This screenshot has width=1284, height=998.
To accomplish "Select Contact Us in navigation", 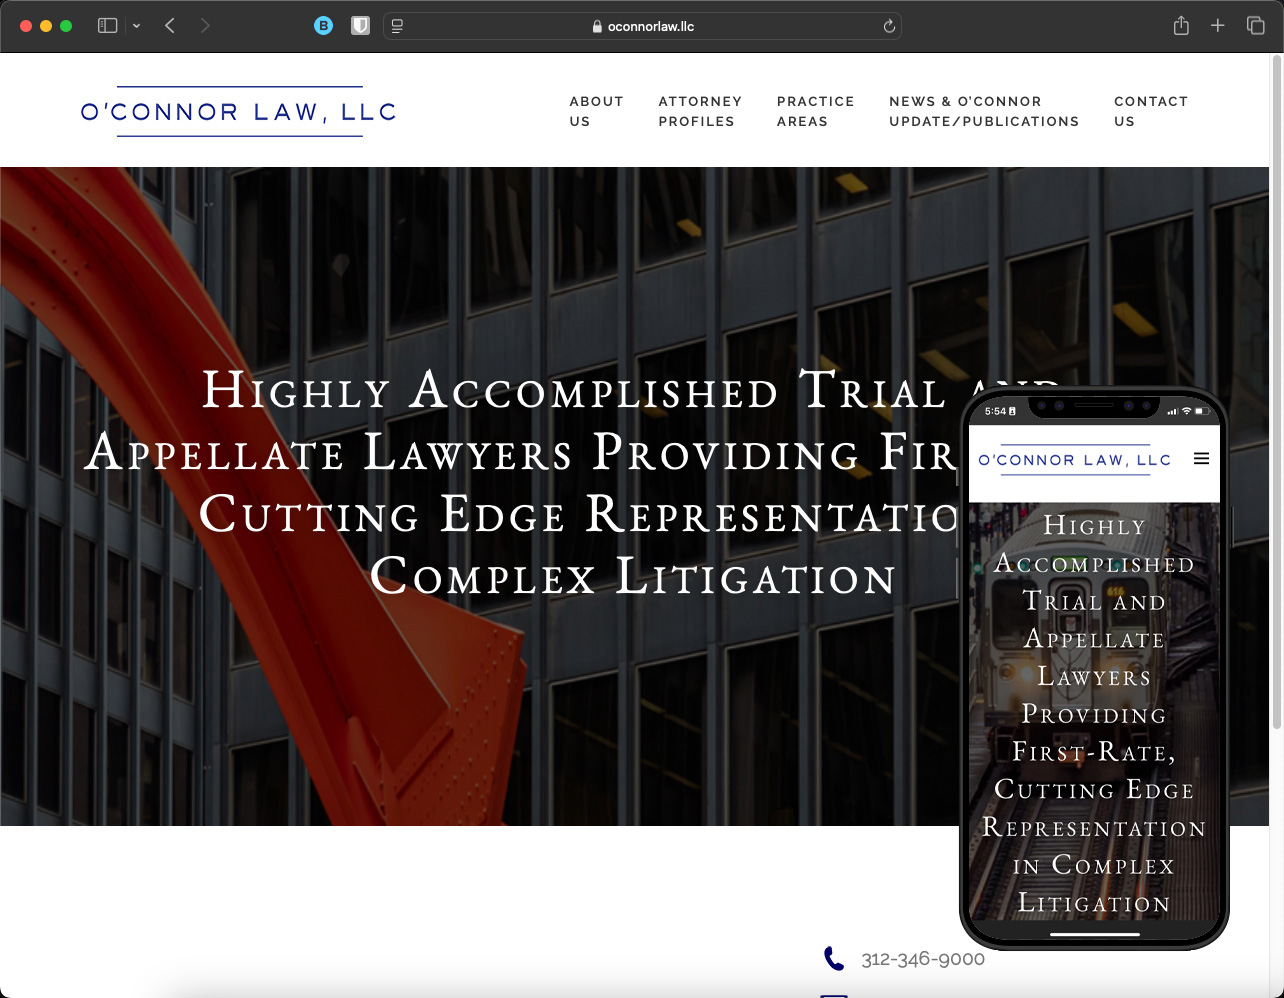I will tap(1150, 111).
